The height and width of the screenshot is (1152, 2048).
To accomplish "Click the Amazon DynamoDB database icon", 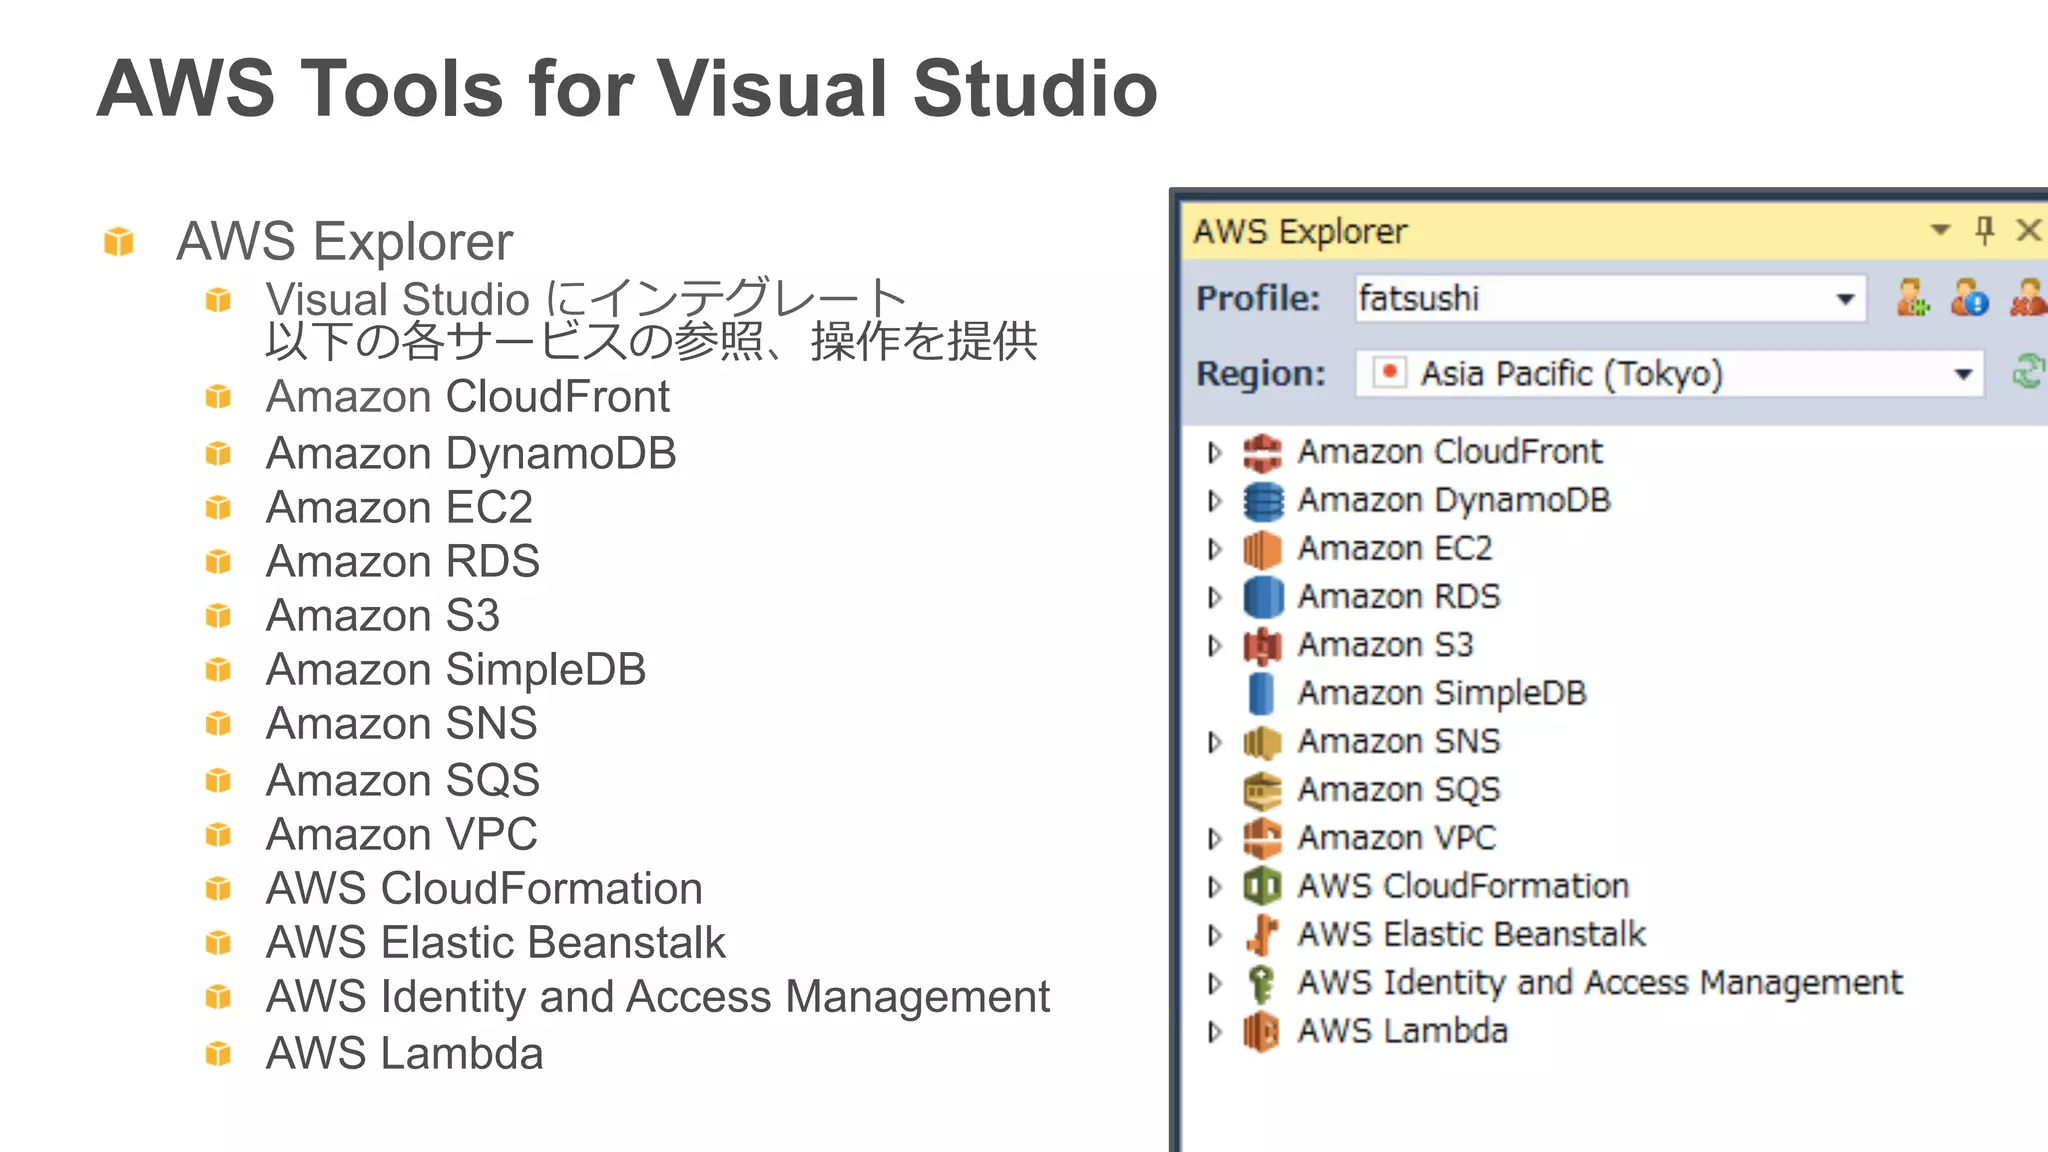I will click(1262, 501).
